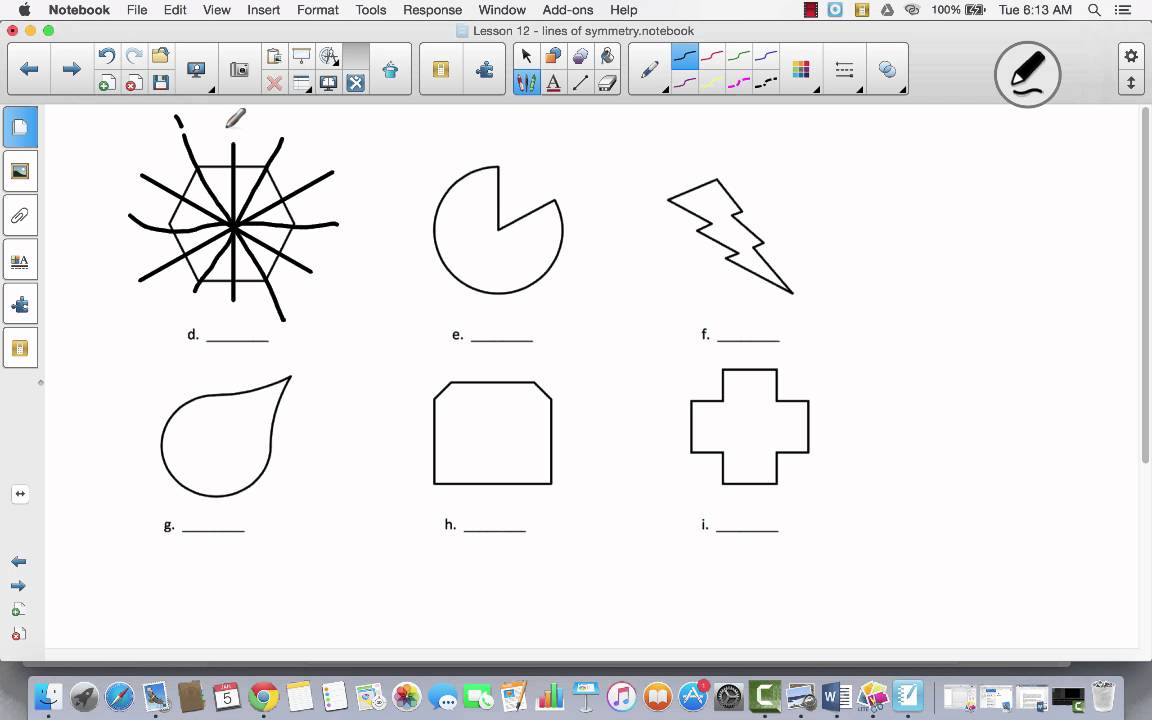Choose the magenta dashed line style
The image size is (1152, 720).
(x=738, y=82)
